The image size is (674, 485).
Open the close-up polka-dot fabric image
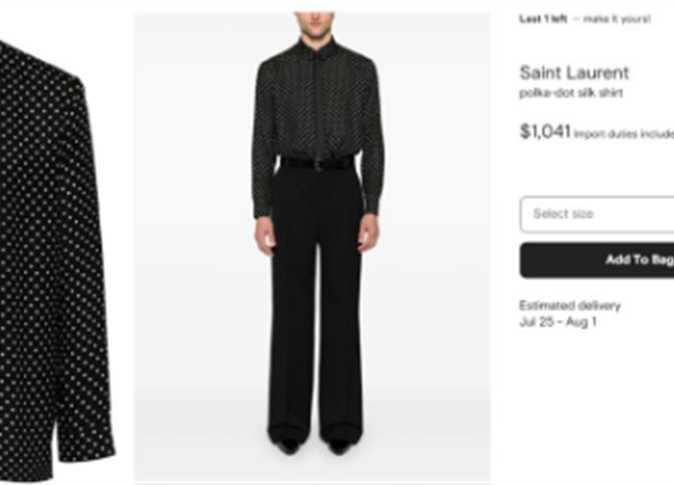[x=56, y=258]
